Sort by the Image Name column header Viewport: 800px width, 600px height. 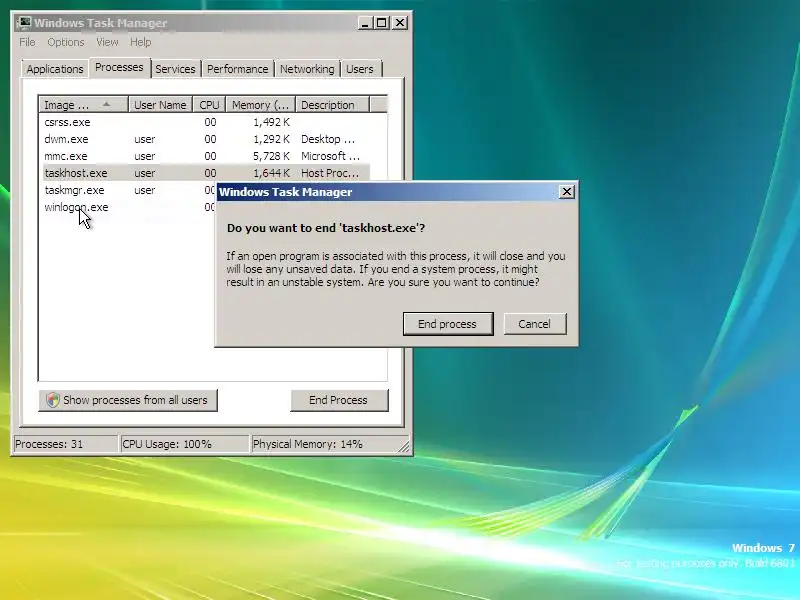pyautogui.click(x=83, y=105)
